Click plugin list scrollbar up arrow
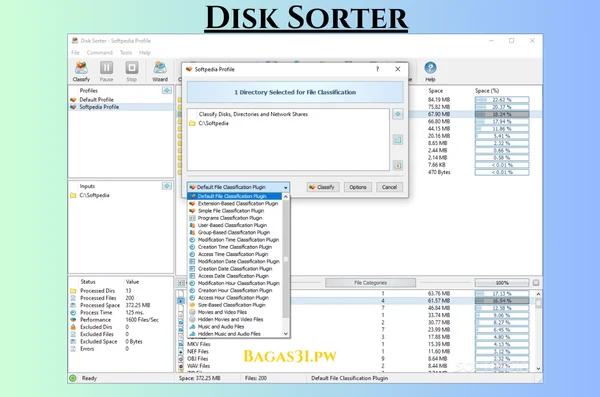 coord(286,196)
